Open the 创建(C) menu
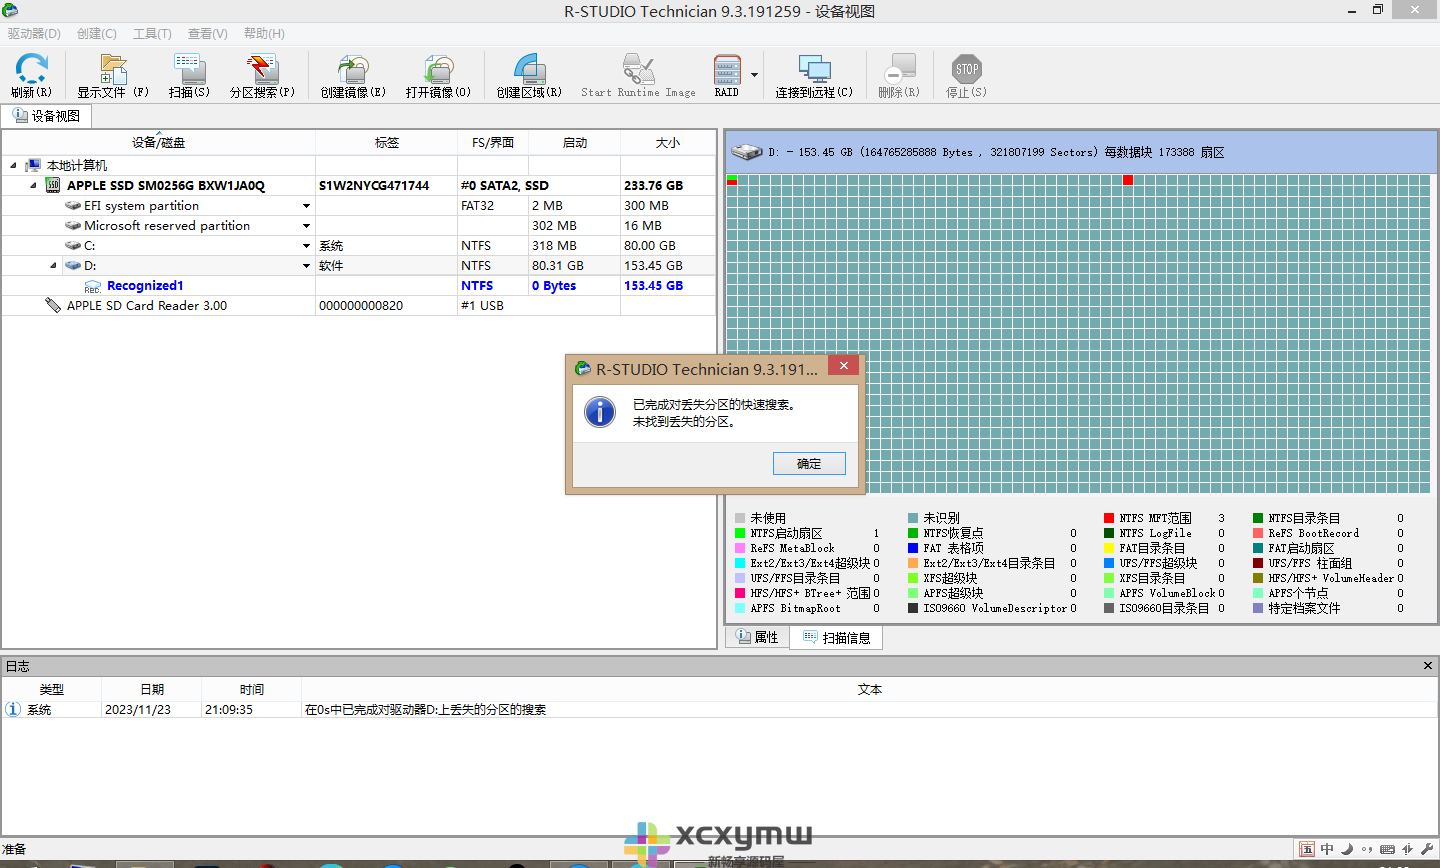The height and width of the screenshot is (868, 1440). coord(97,33)
